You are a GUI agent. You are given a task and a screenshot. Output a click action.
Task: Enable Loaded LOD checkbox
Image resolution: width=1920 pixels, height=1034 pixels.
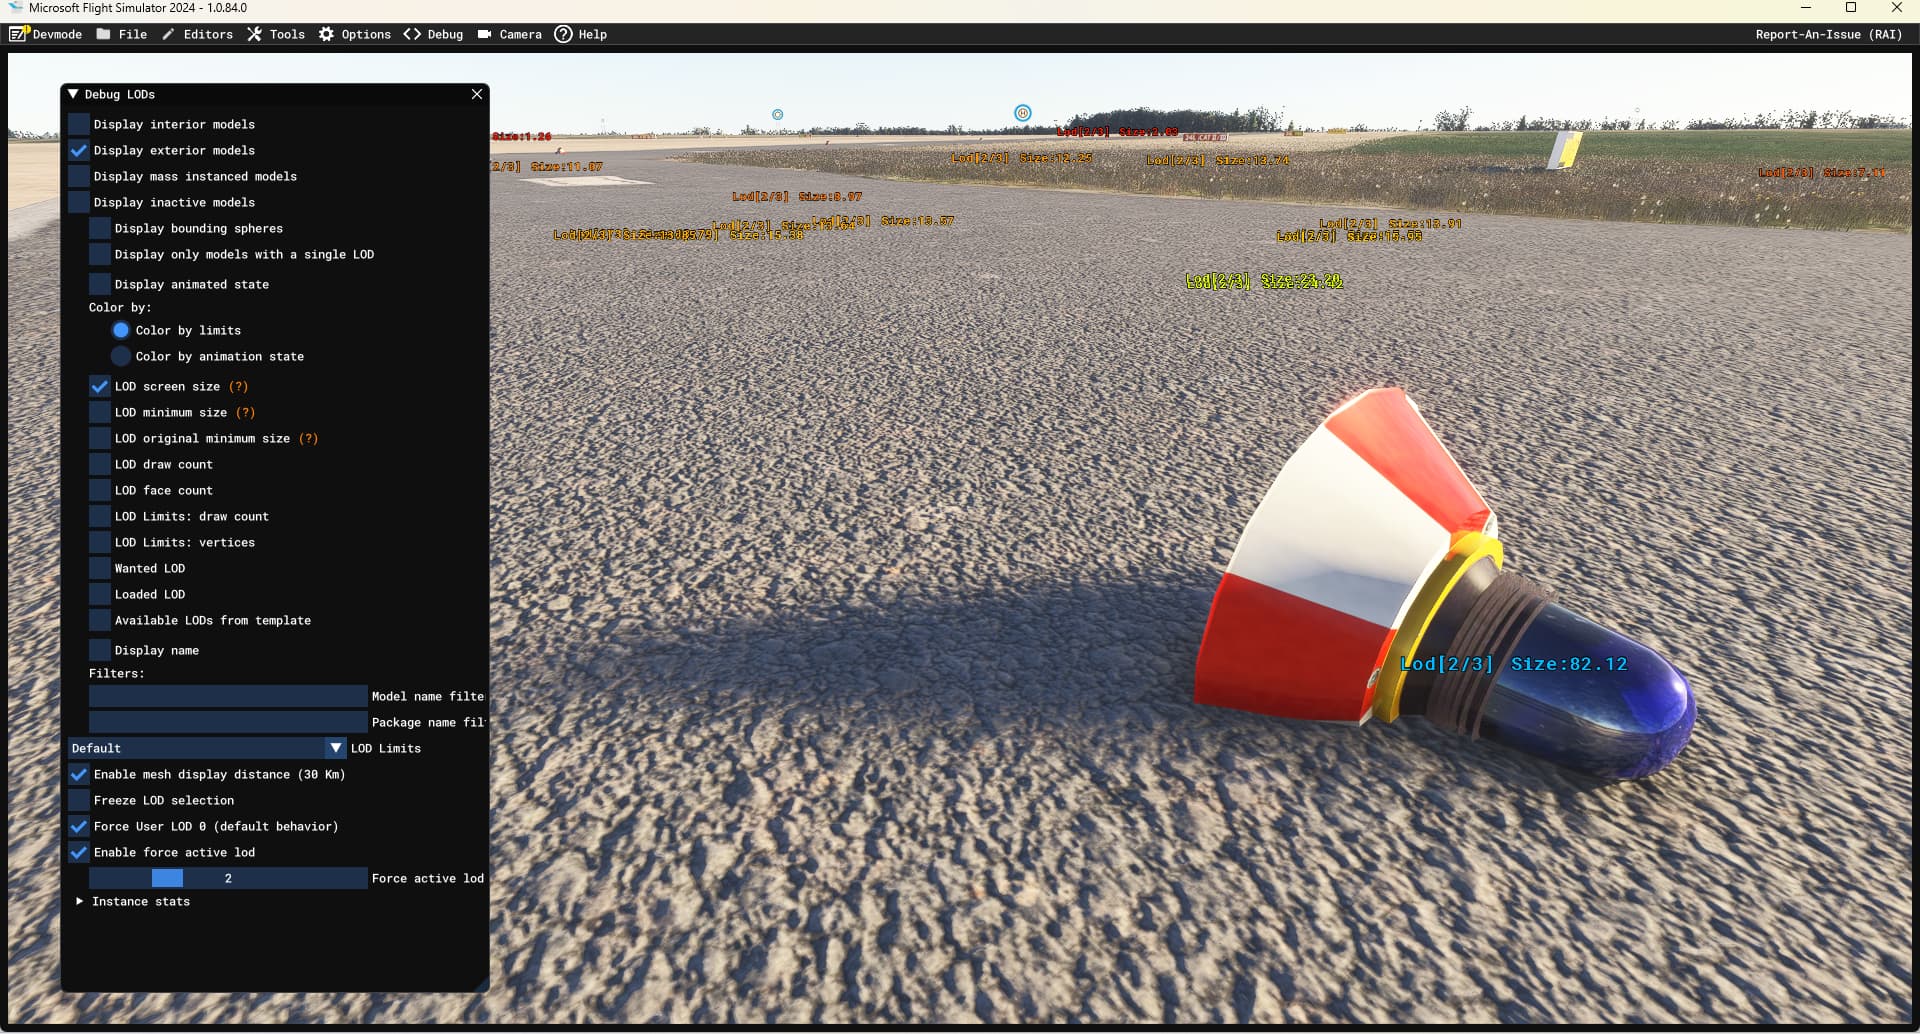pos(100,594)
